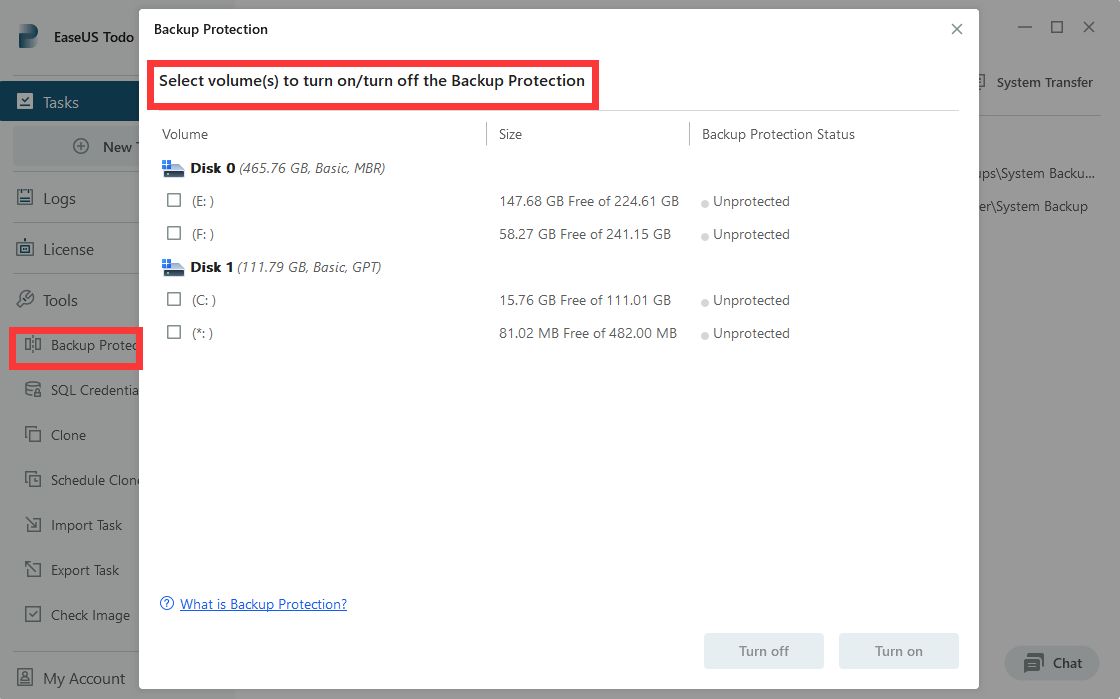Go to the License section
The height and width of the screenshot is (699, 1120).
coord(67,249)
